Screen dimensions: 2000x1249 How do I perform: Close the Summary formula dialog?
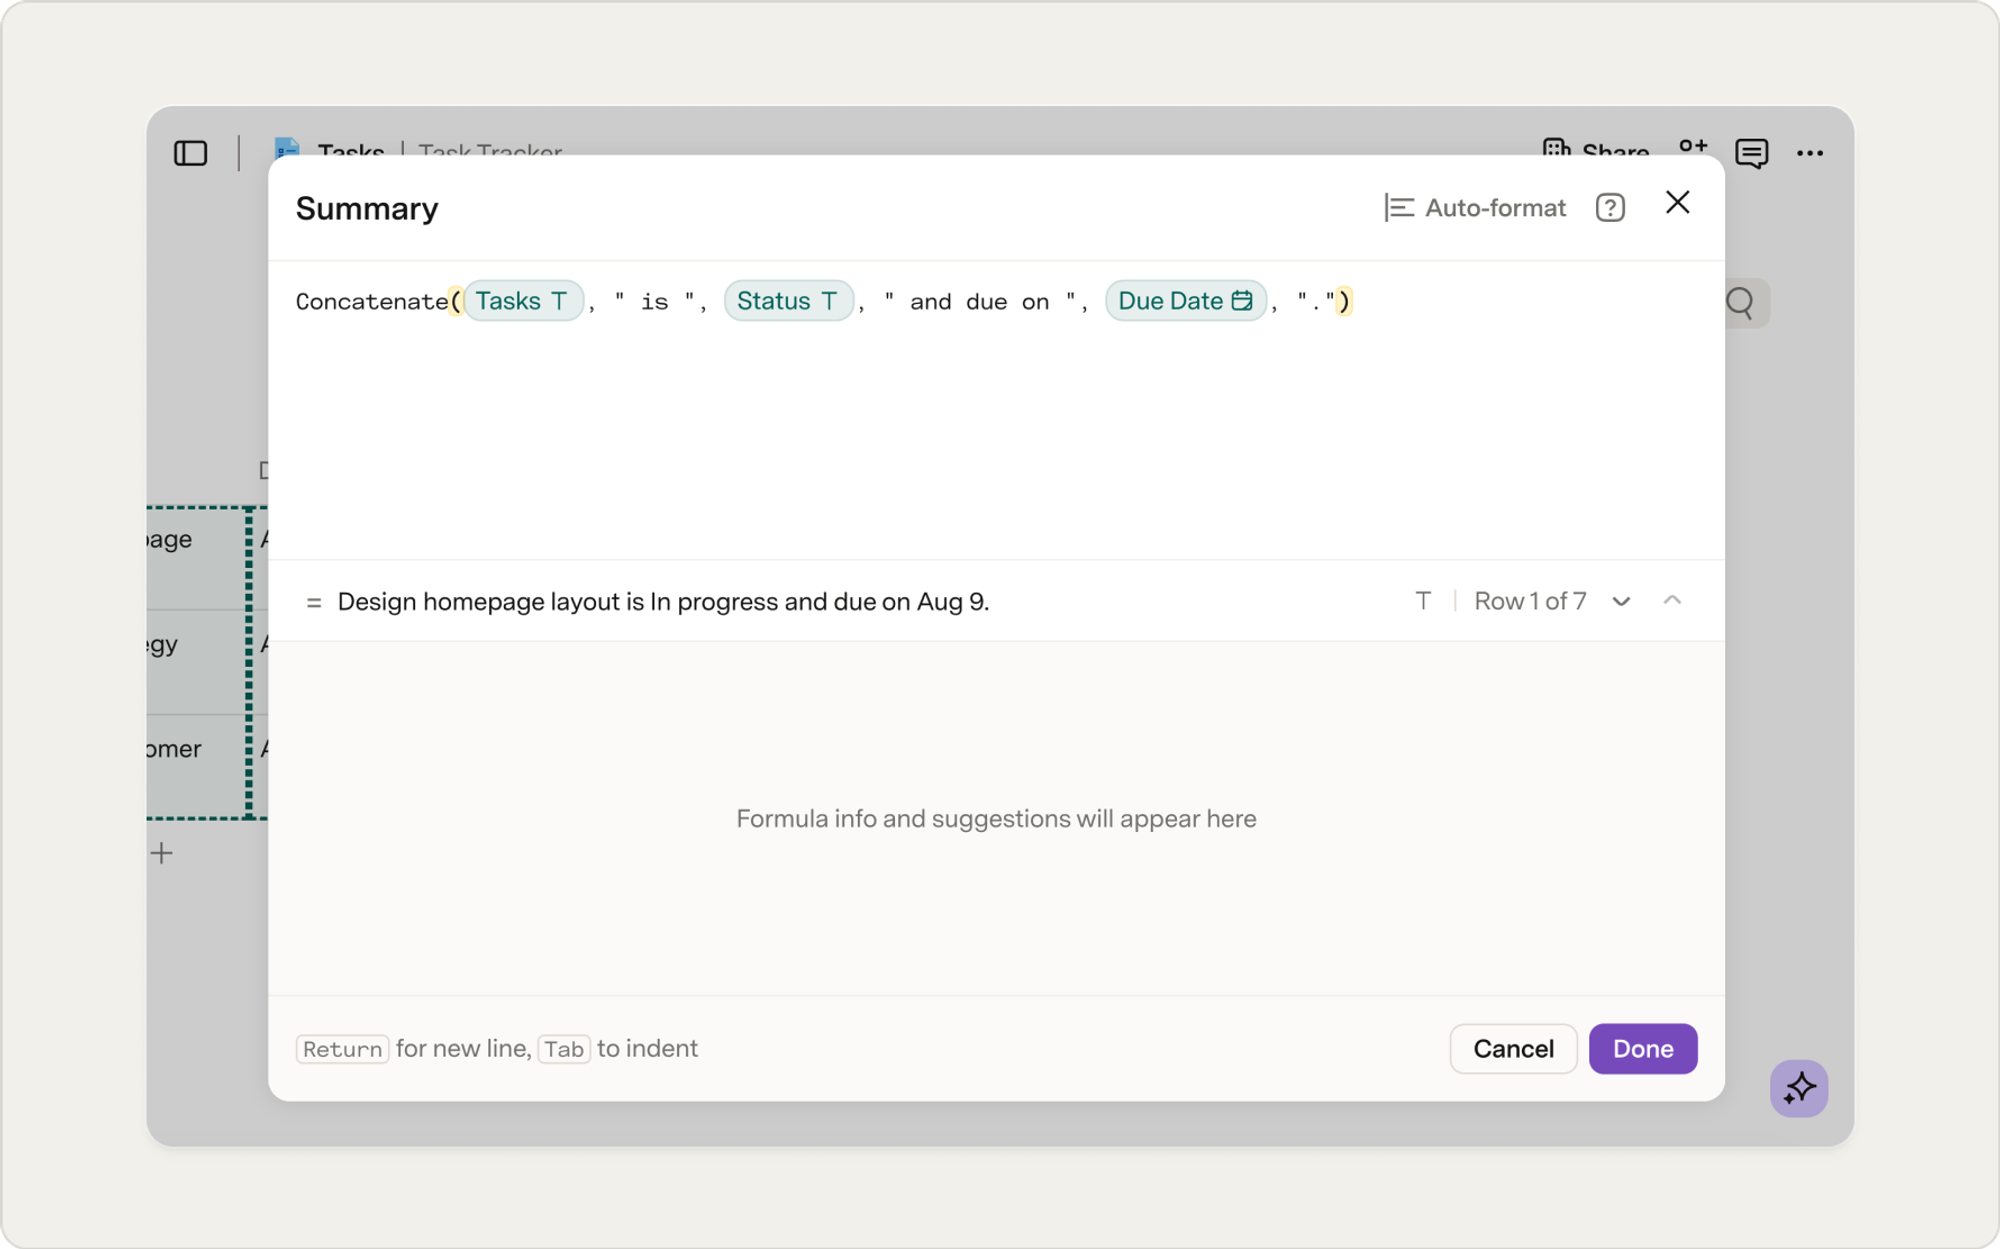(x=1677, y=203)
